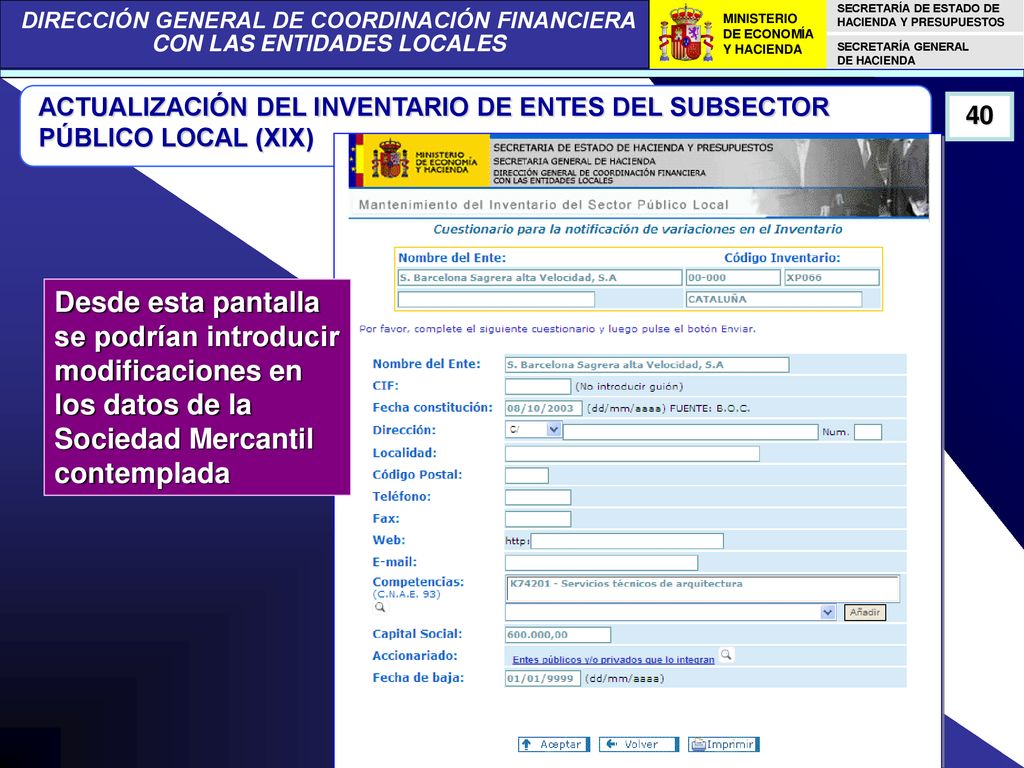Click the Spanish coat of arms in slide header
The image size is (1024, 768).
[x=686, y=33]
